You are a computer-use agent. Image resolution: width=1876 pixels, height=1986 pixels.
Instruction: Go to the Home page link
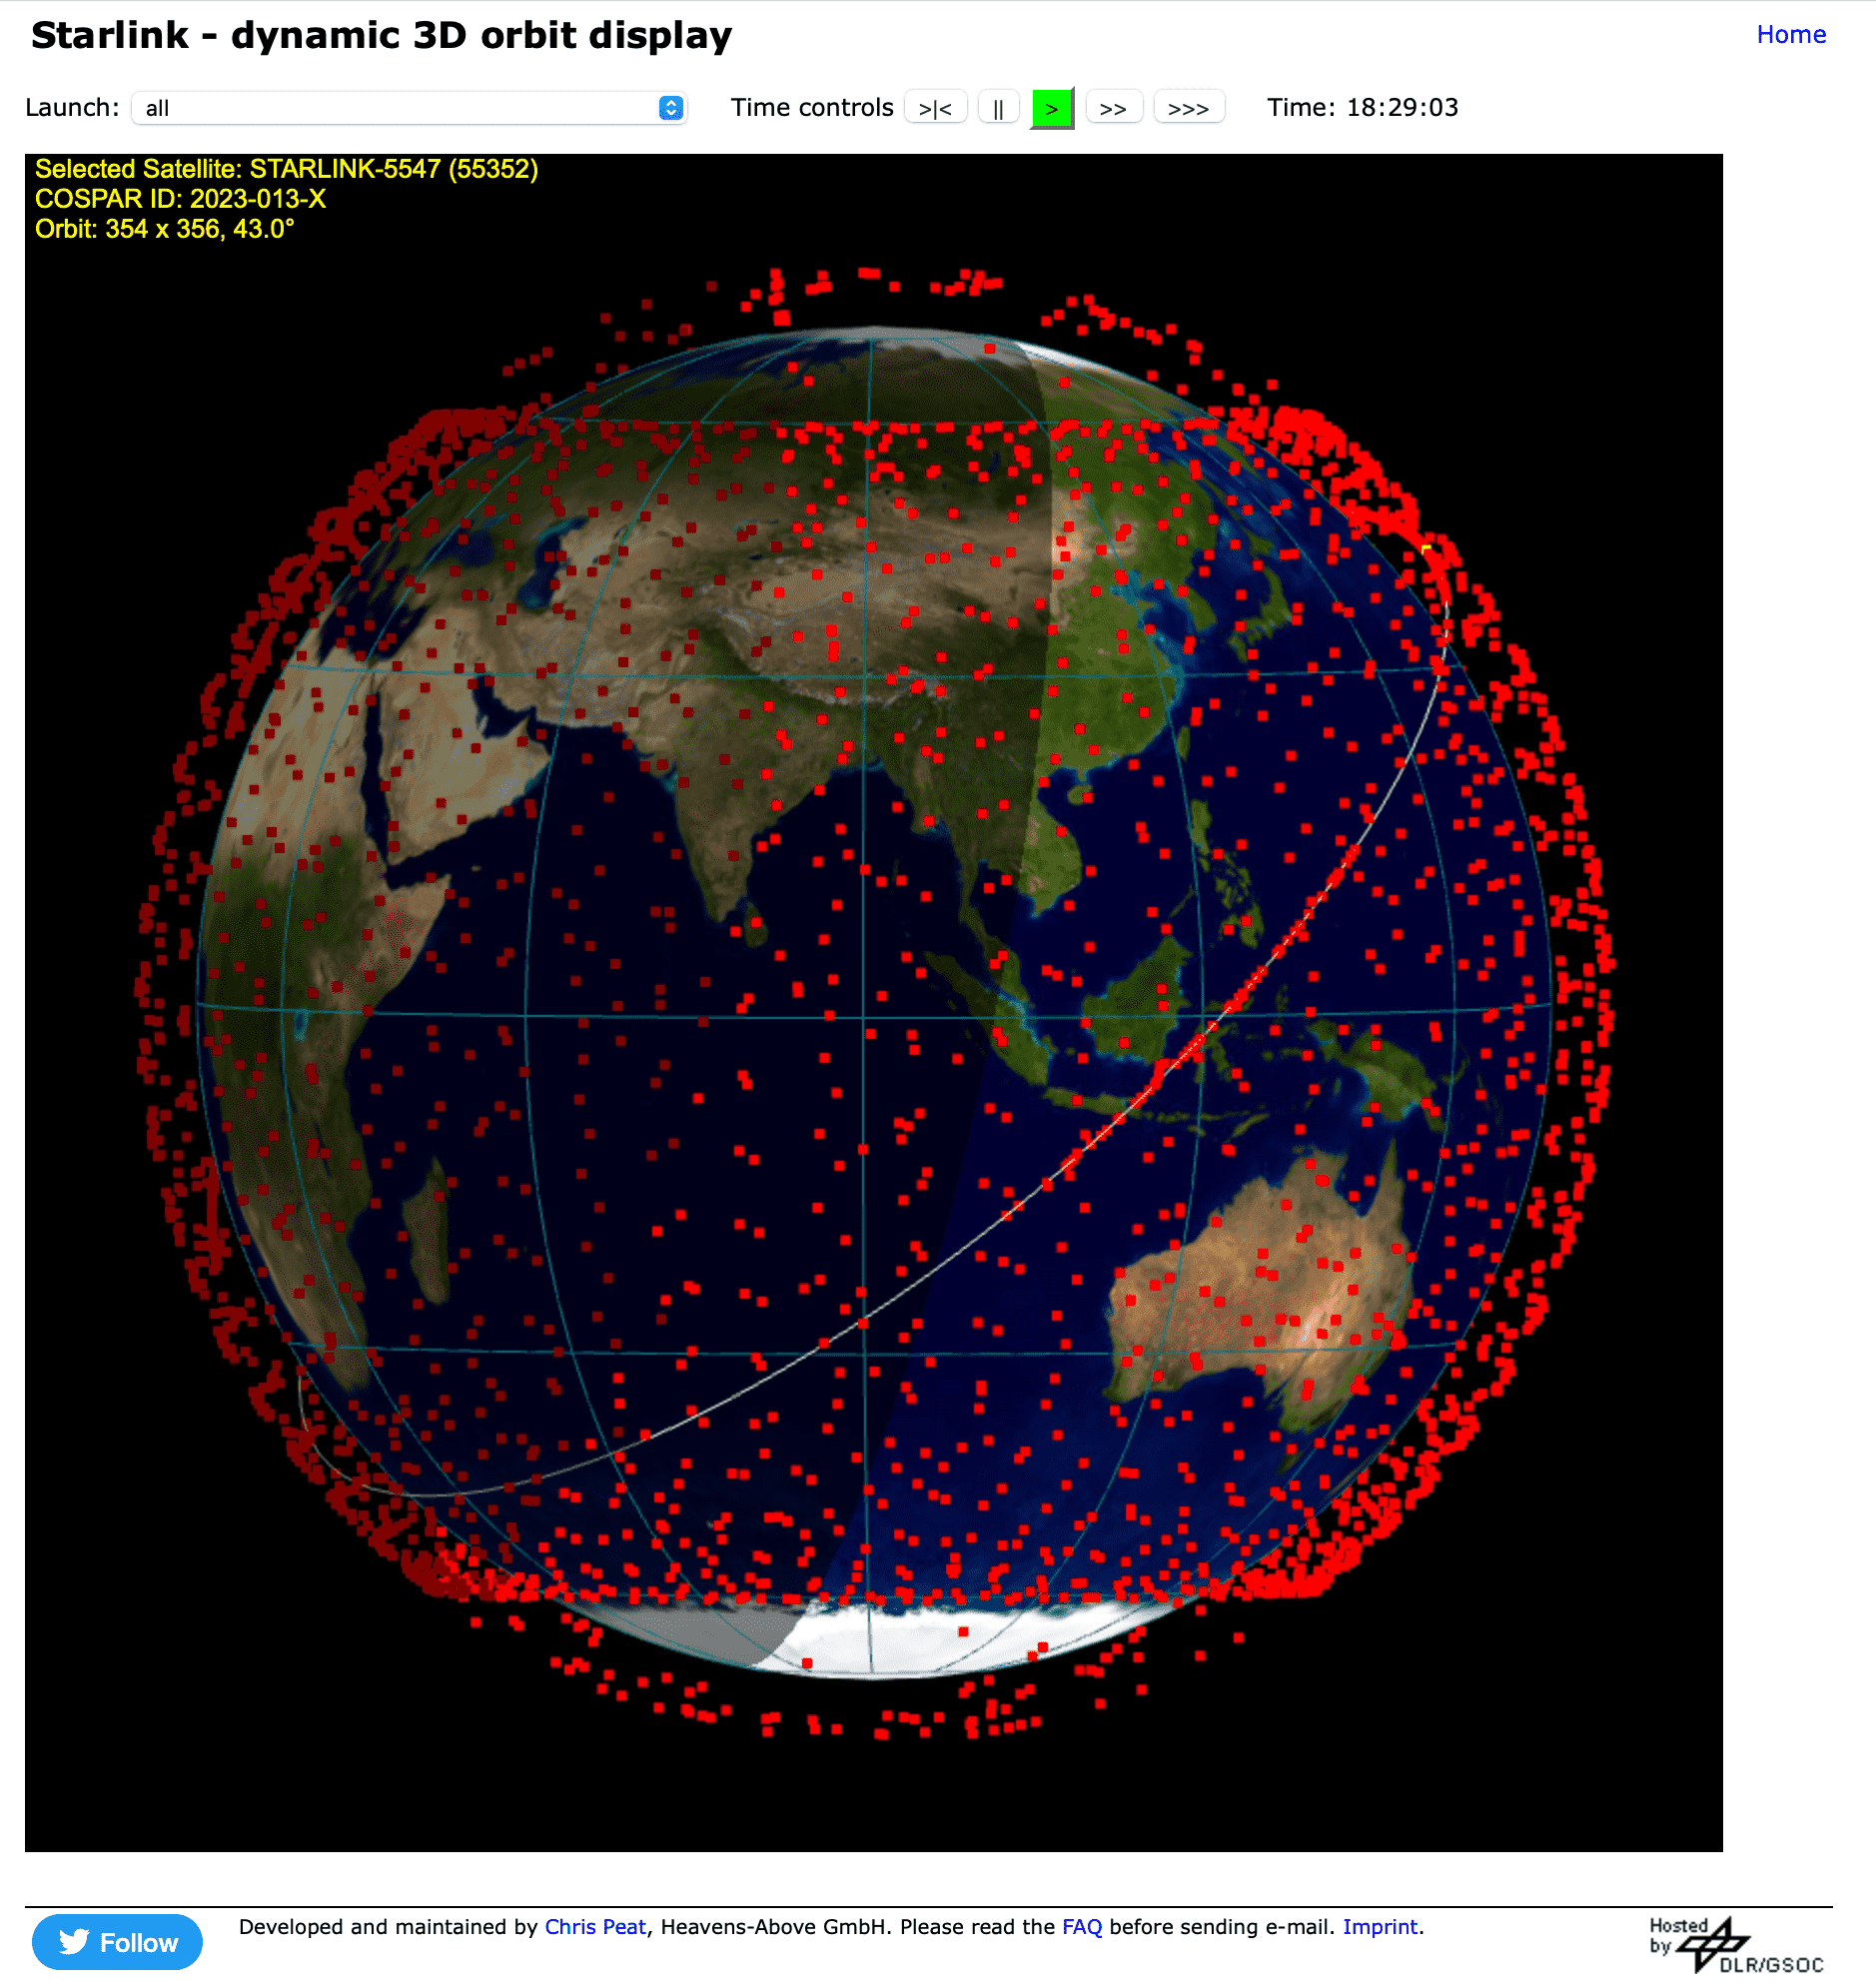click(x=1790, y=35)
